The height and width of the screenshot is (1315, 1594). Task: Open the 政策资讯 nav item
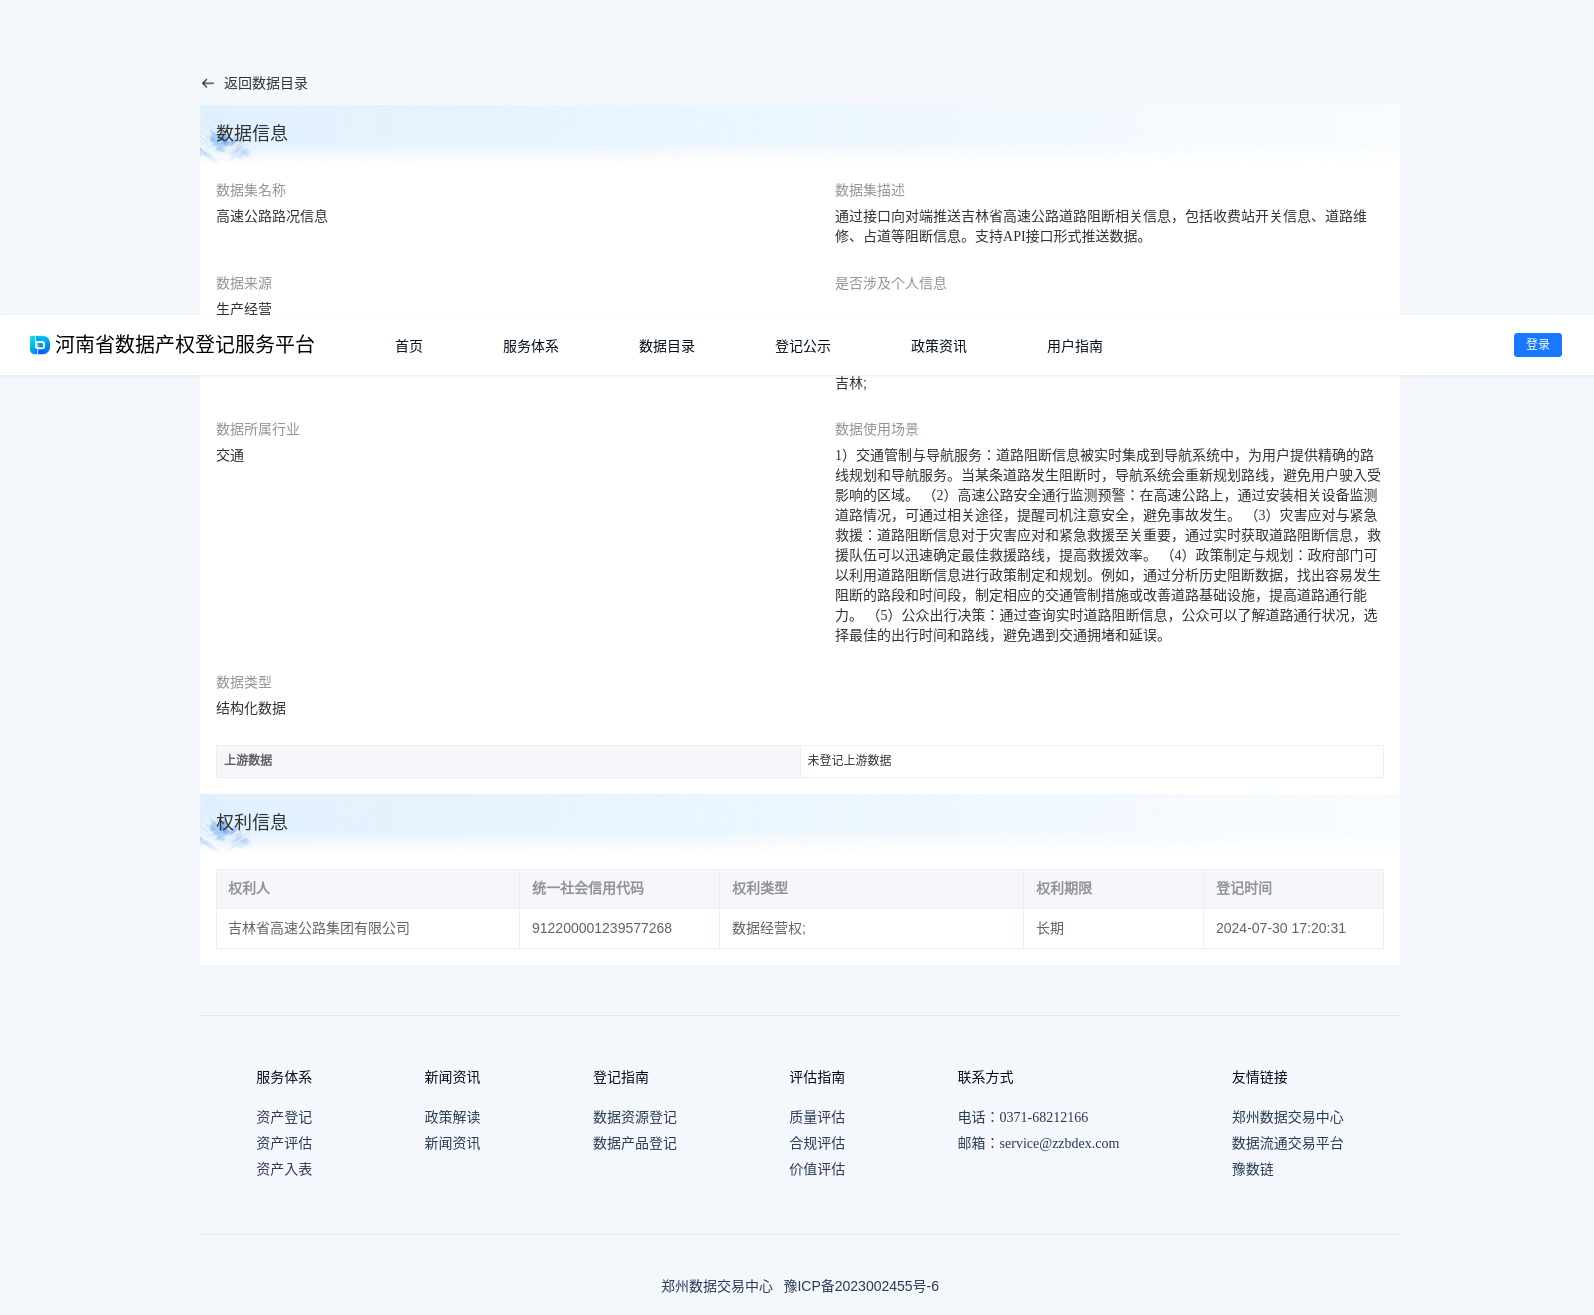point(939,346)
